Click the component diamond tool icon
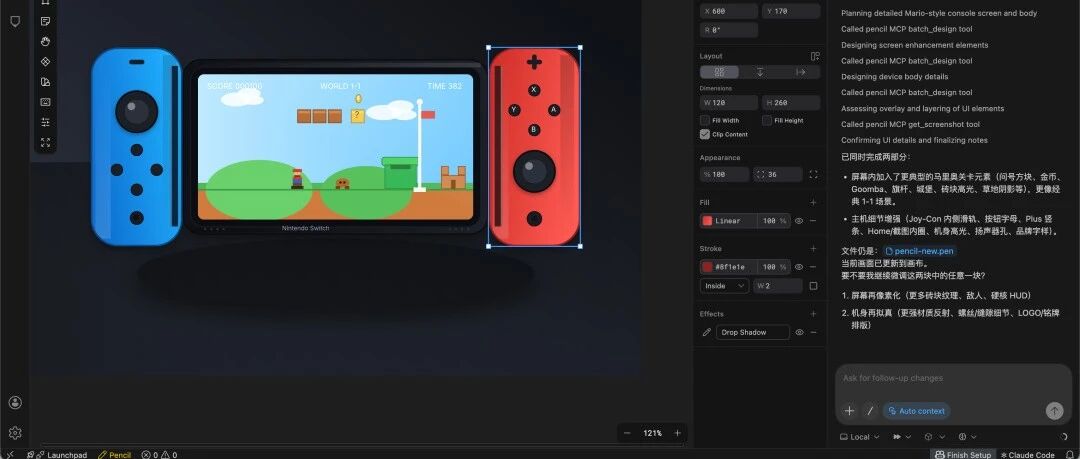The height and width of the screenshot is (459, 1080). coord(45,61)
